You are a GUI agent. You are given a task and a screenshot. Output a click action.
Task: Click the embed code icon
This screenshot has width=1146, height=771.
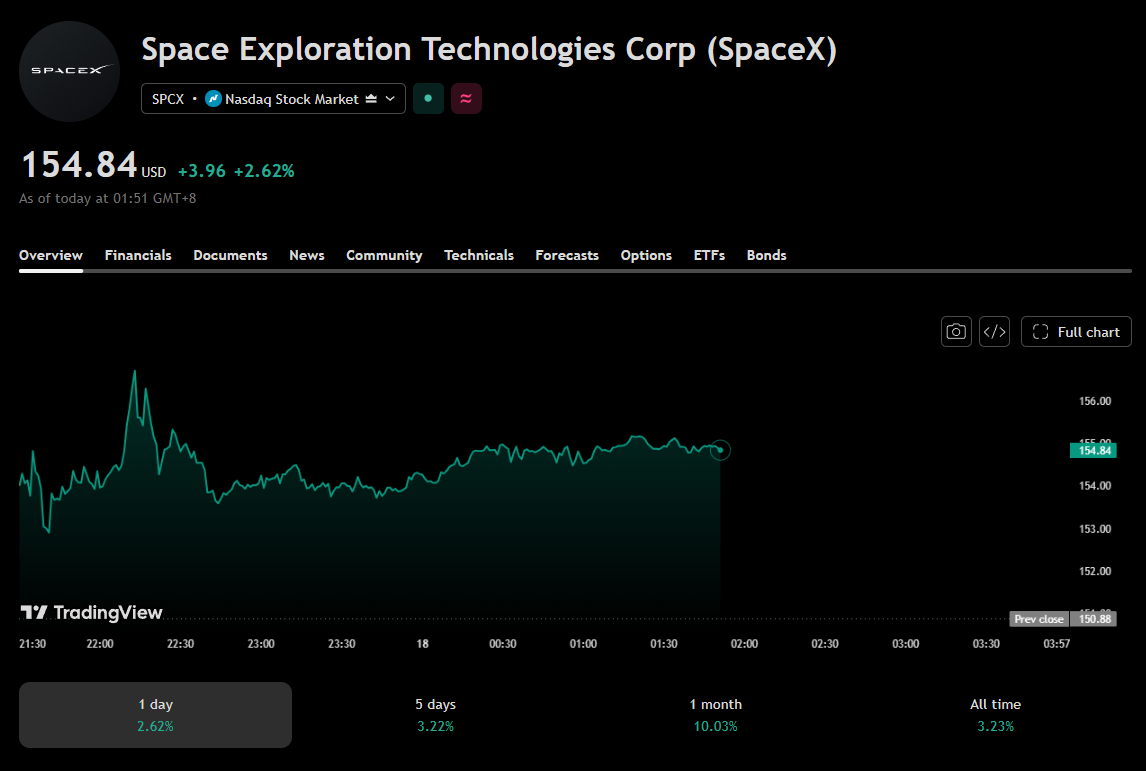pos(995,332)
